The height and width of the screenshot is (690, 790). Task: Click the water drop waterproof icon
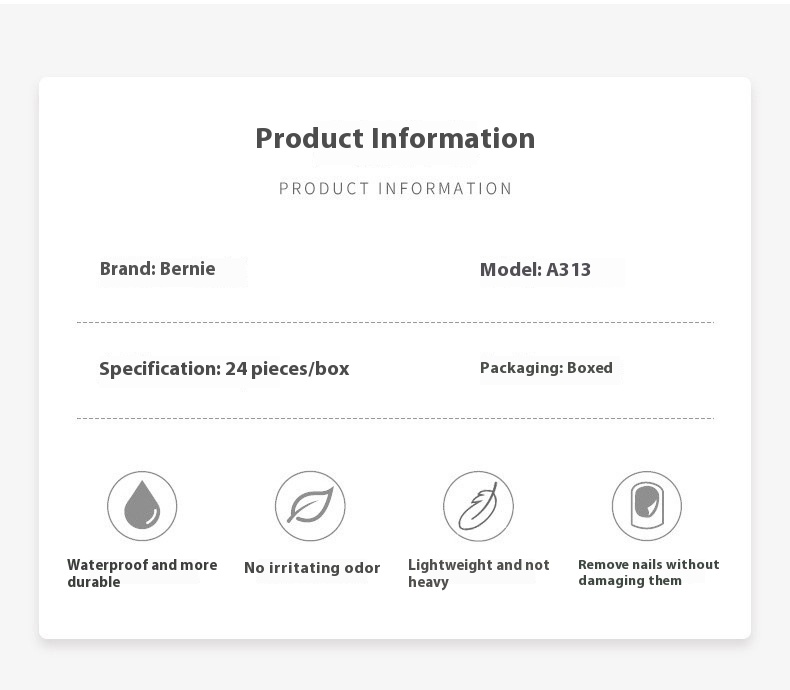coord(142,506)
